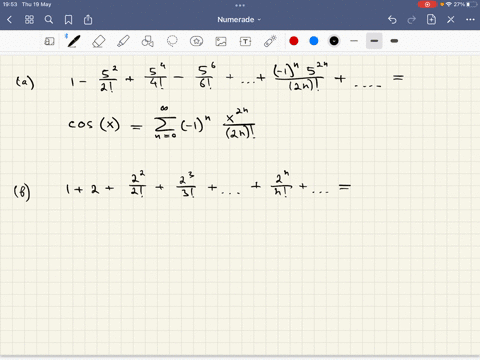The height and width of the screenshot is (360, 480).
Task: Add a new page
Action: coord(431,20)
